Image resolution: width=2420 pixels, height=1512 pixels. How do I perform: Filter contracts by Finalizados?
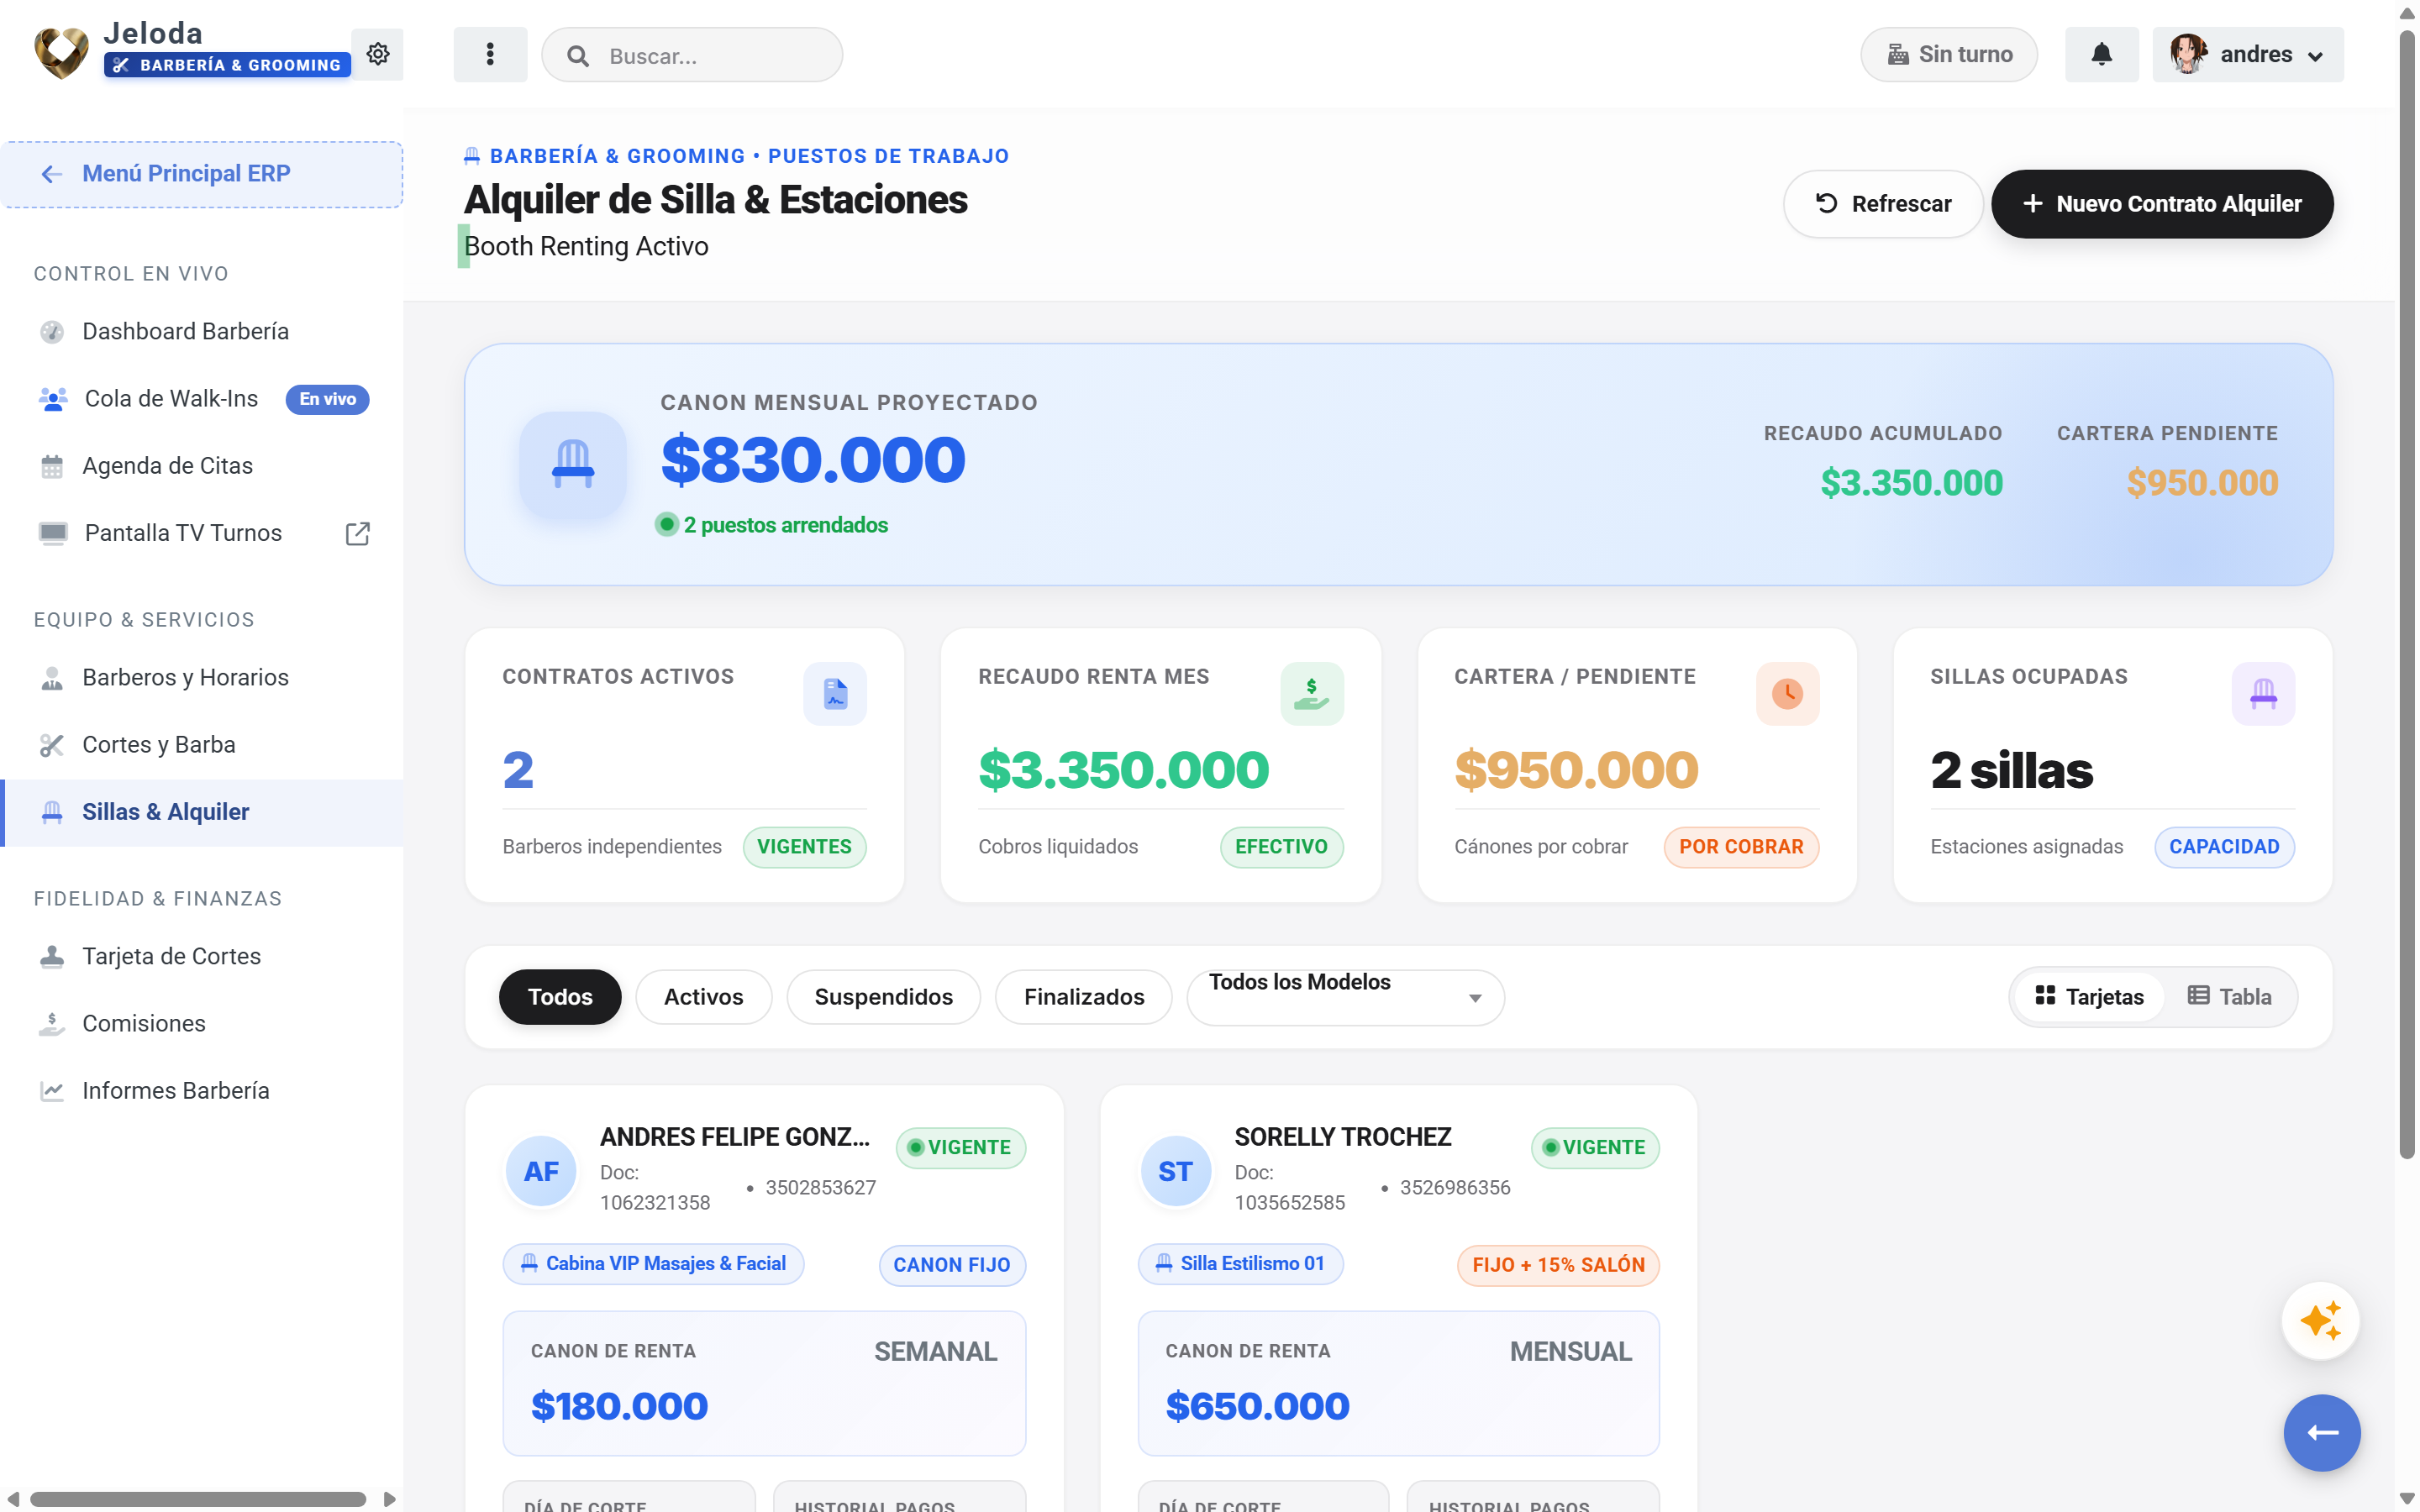click(x=1084, y=997)
